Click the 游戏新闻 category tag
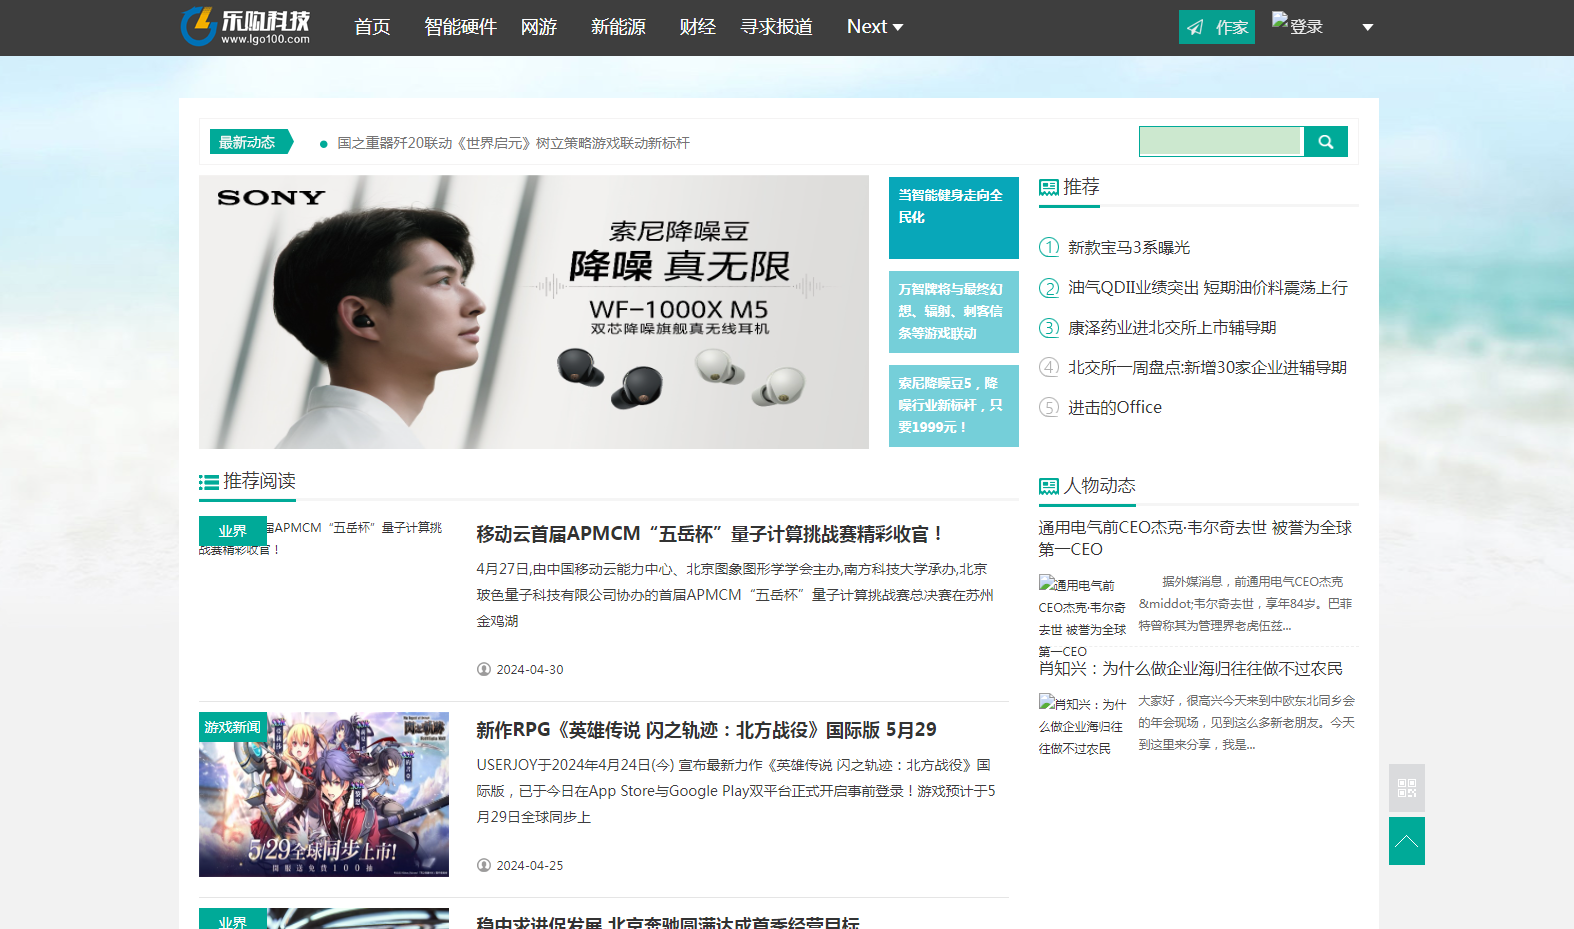 (233, 727)
